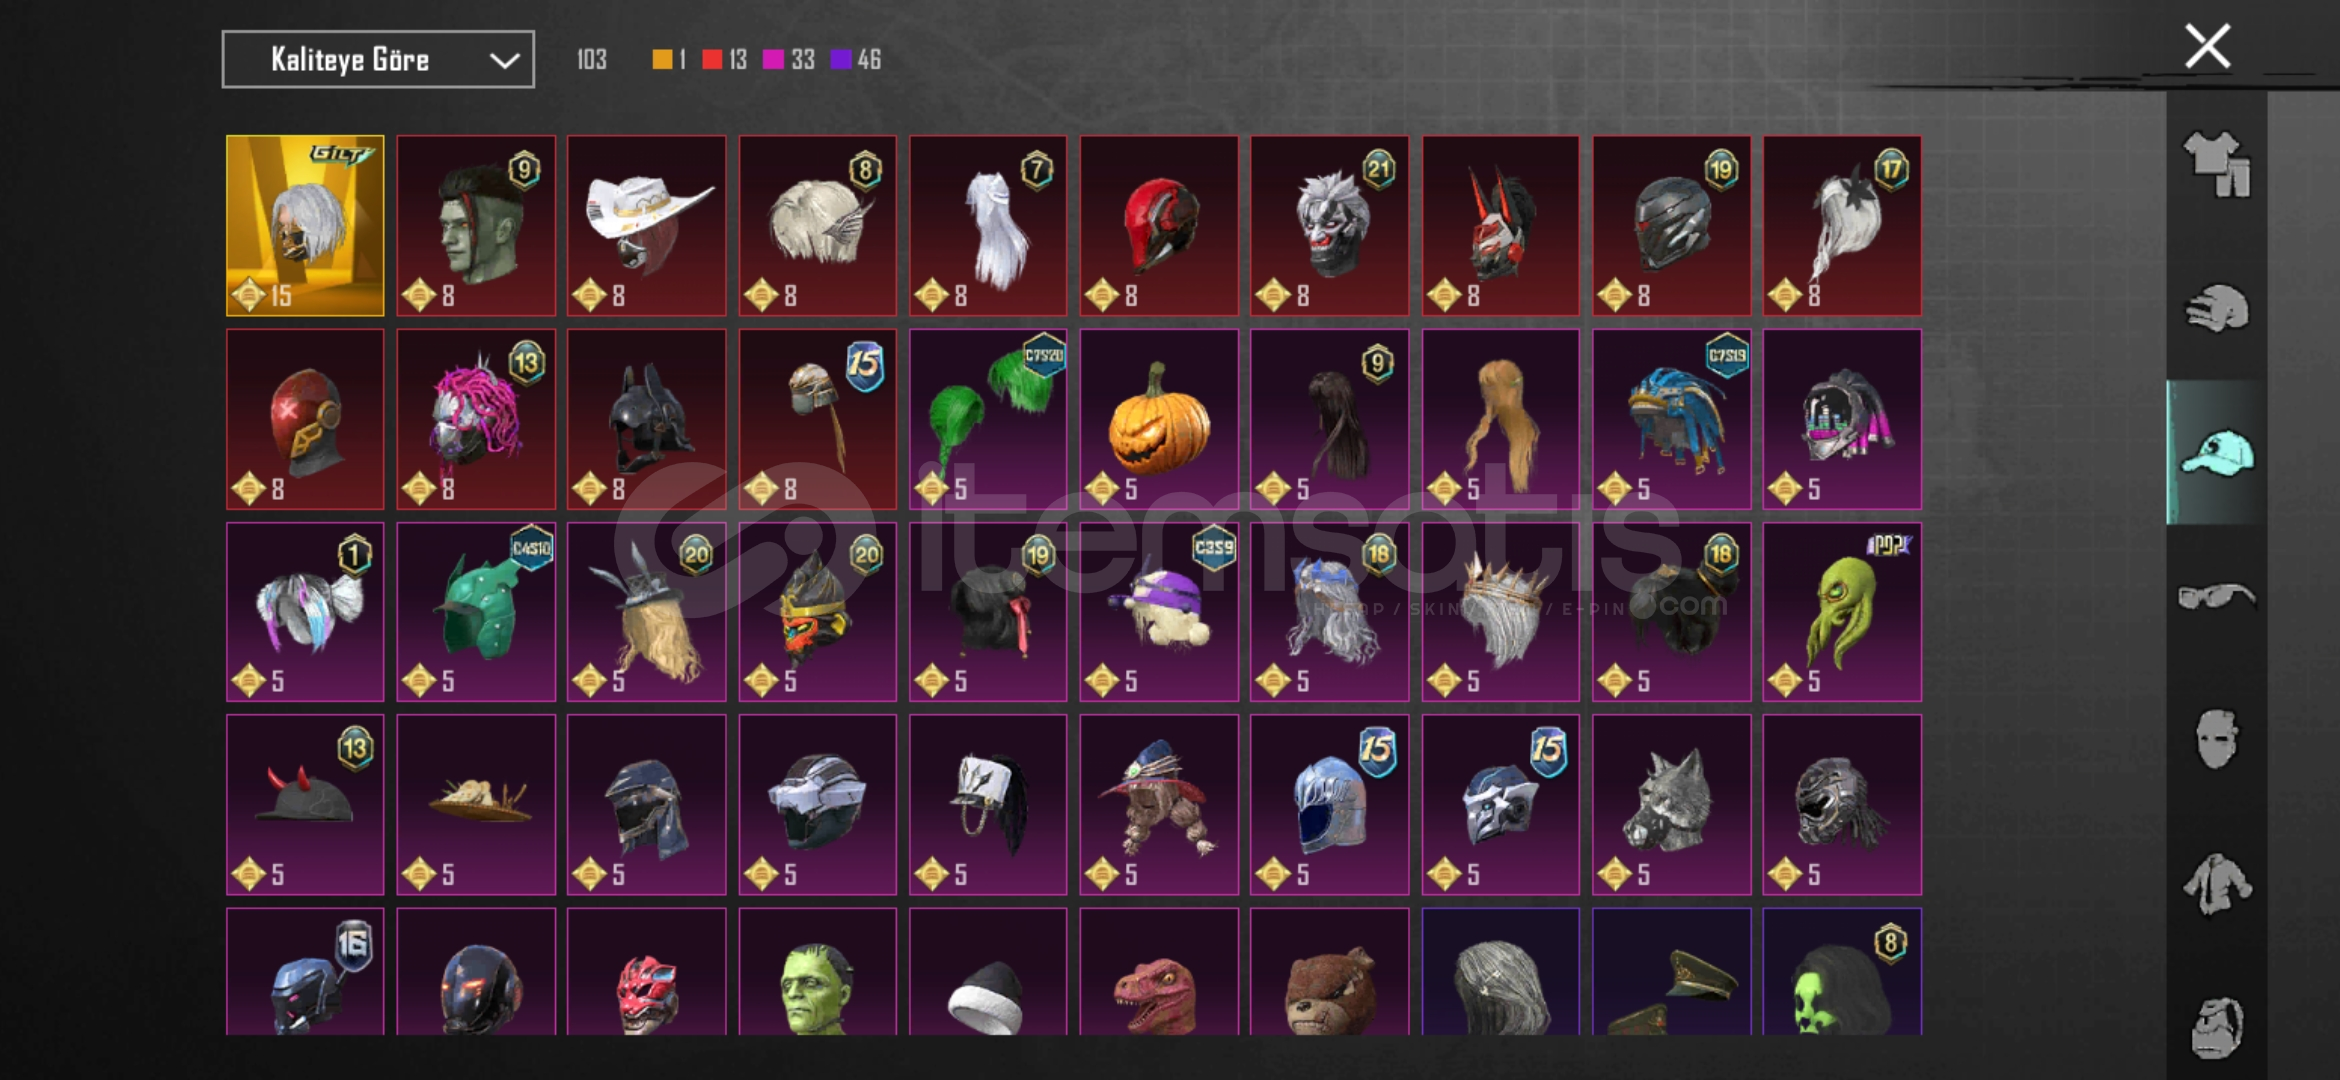Screen dimensions: 2340x1080
Task: Select the green octopus head mask
Action: pyautogui.click(x=1842, y=612)
